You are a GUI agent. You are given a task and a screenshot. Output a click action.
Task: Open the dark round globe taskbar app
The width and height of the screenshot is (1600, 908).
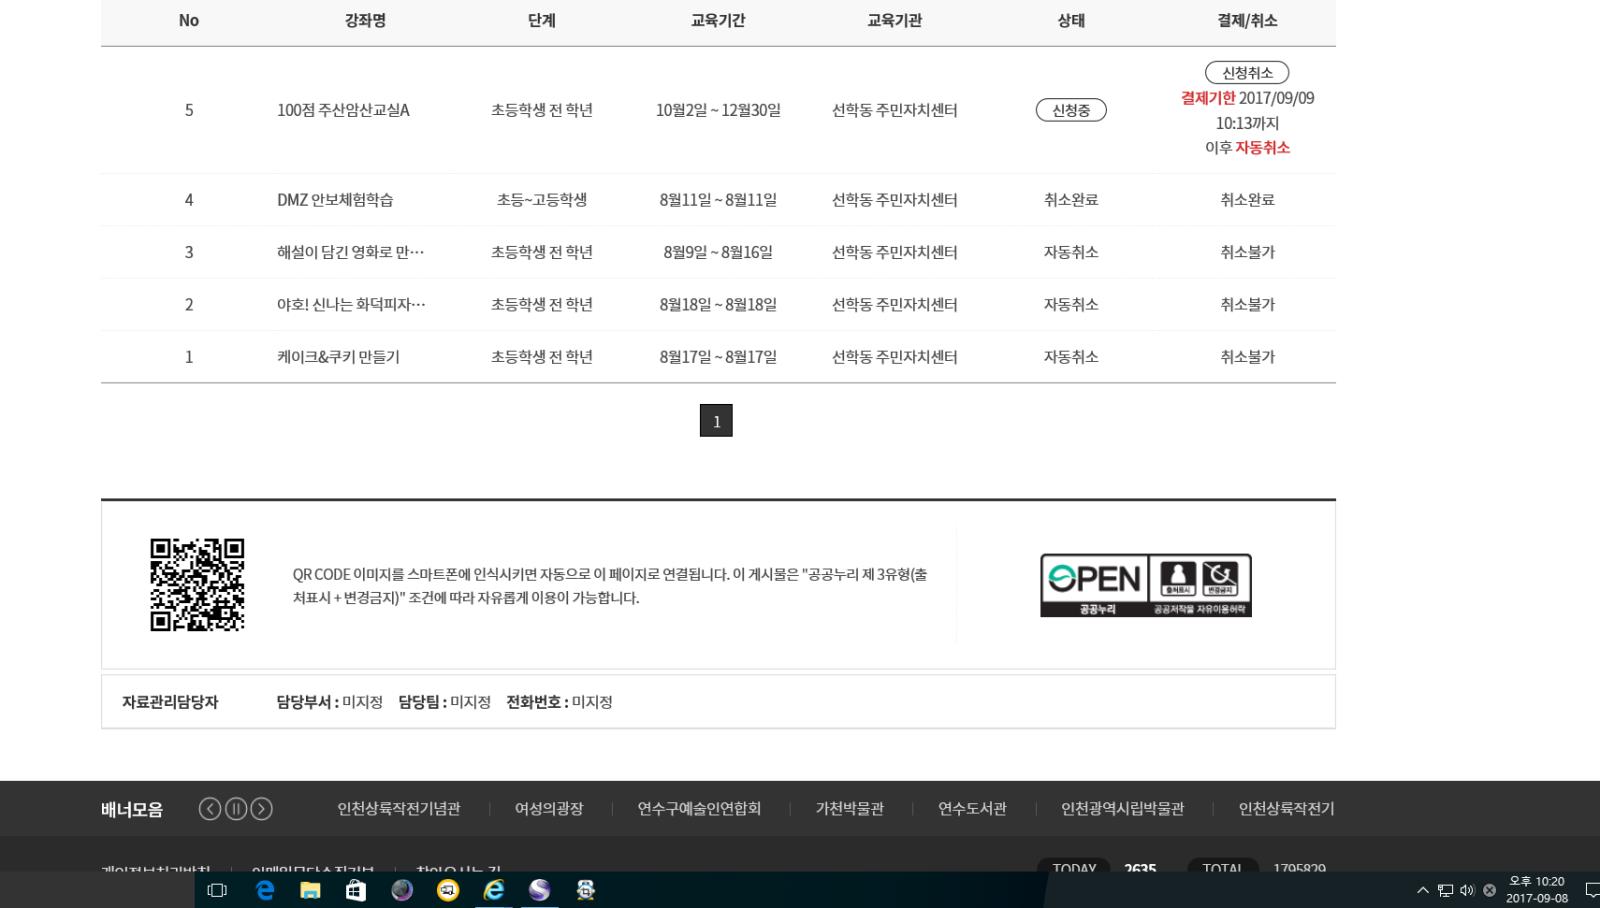[x=402, y=890]
